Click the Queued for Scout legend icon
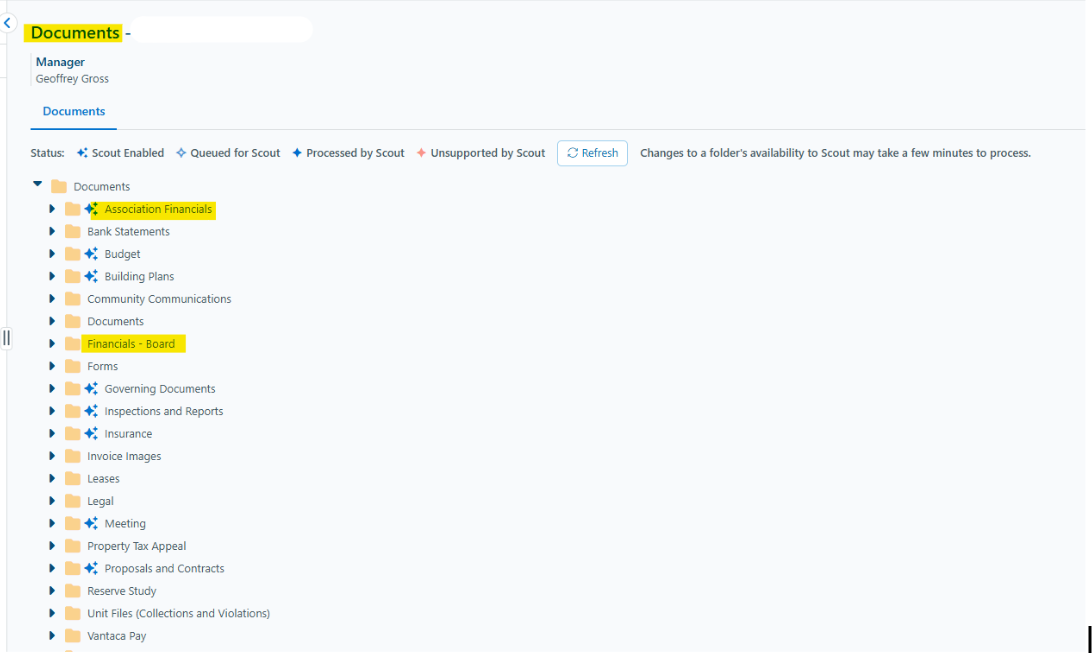Image resolution: width=1092 pixels, height=653 pixels. (181, 152)
